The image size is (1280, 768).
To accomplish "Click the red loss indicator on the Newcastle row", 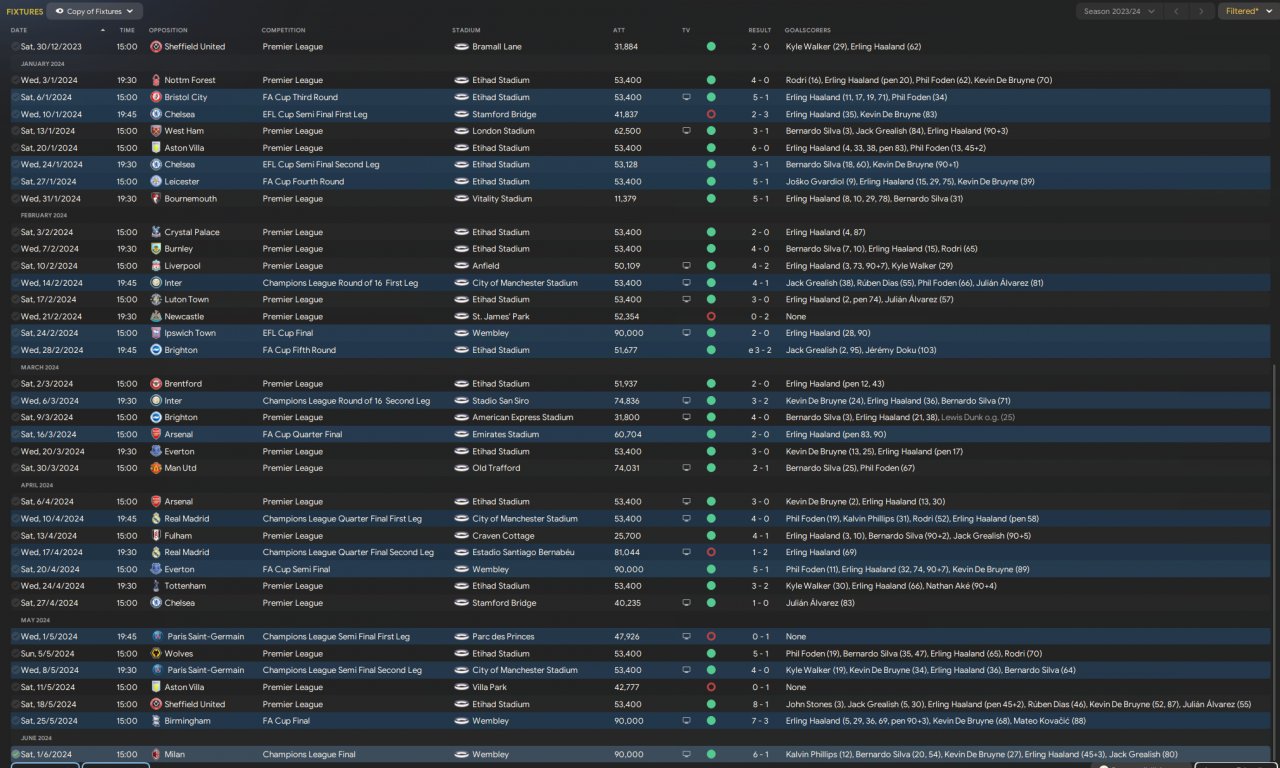I will tap(711, 316).
